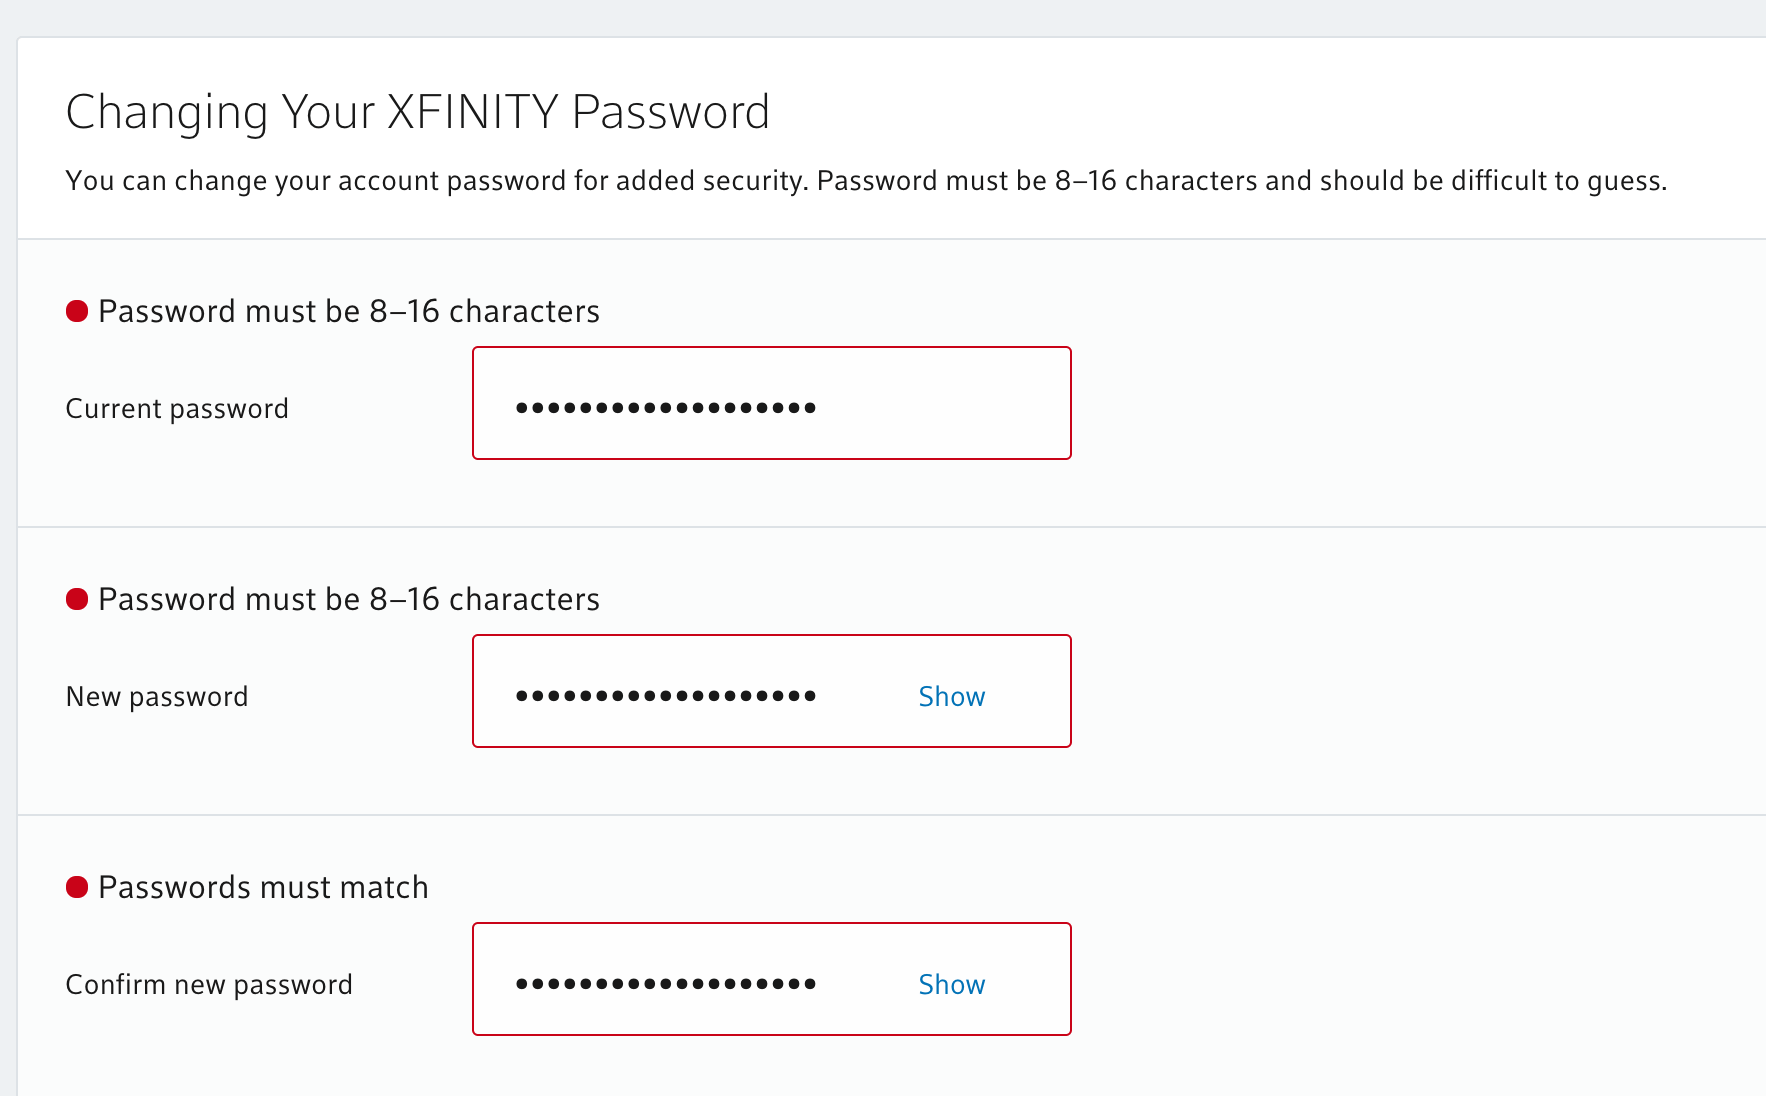Show the New password text
The width and height of the screenshot is (1766, 1096).
coord(951,696)
